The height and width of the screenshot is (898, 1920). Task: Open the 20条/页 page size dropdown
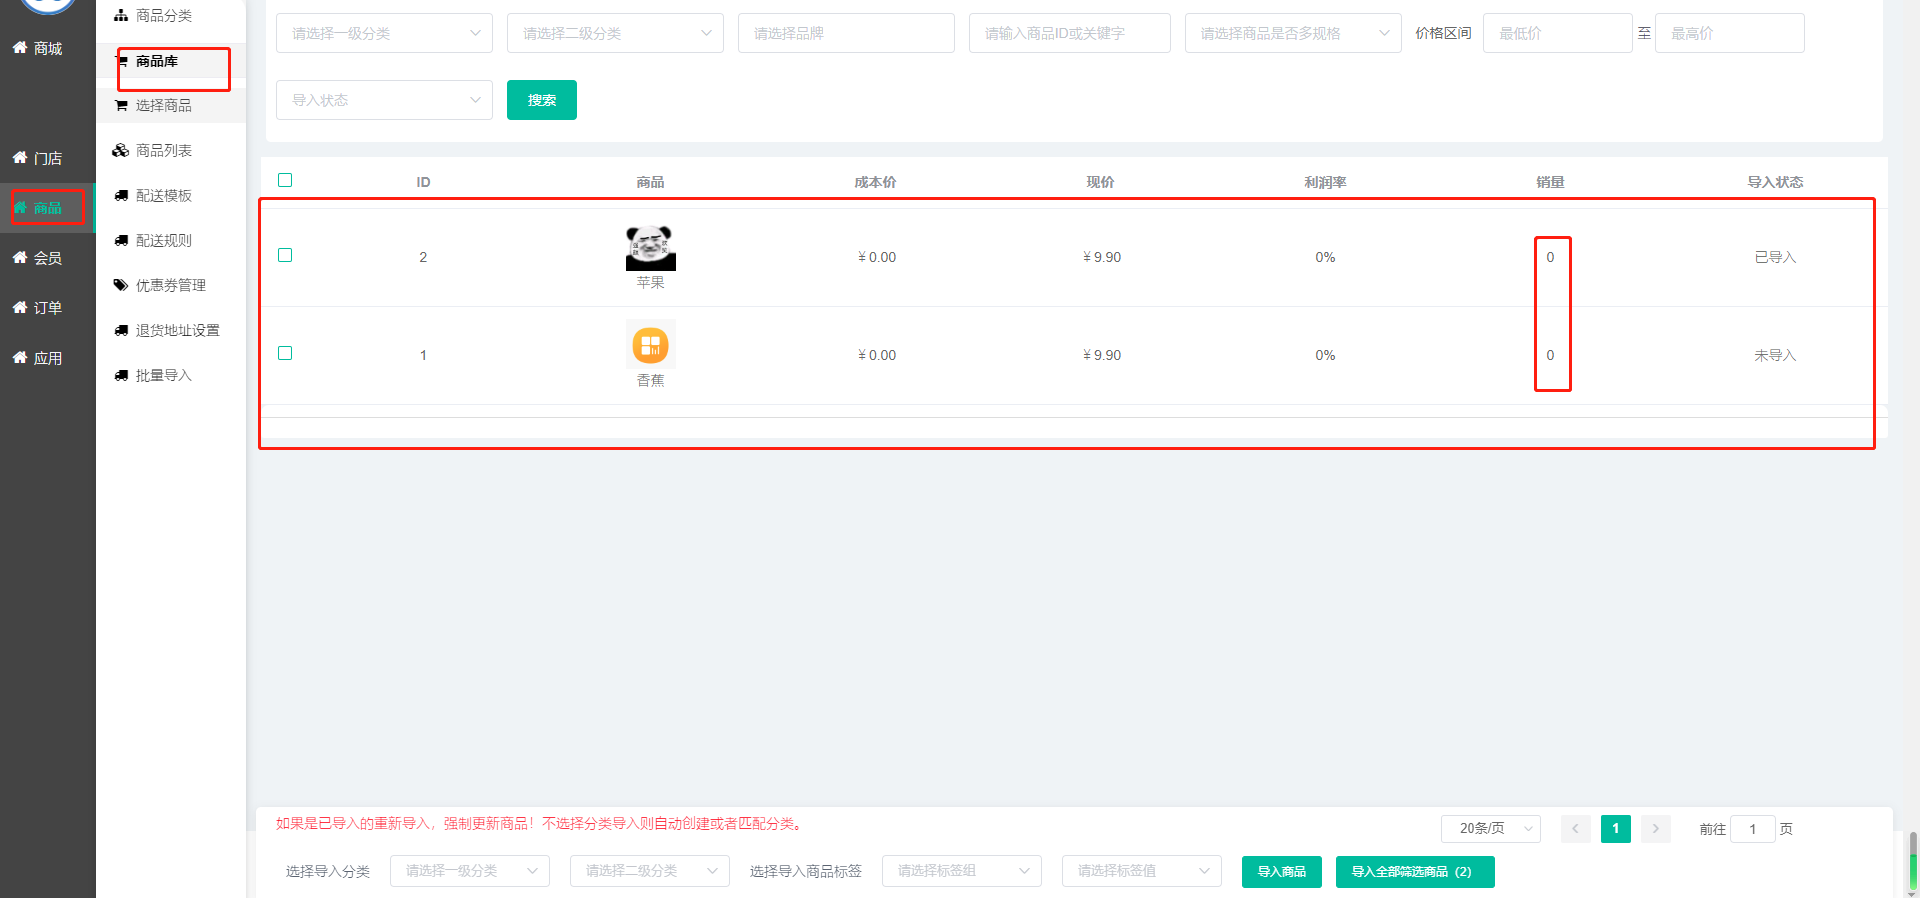point(1490,828)
